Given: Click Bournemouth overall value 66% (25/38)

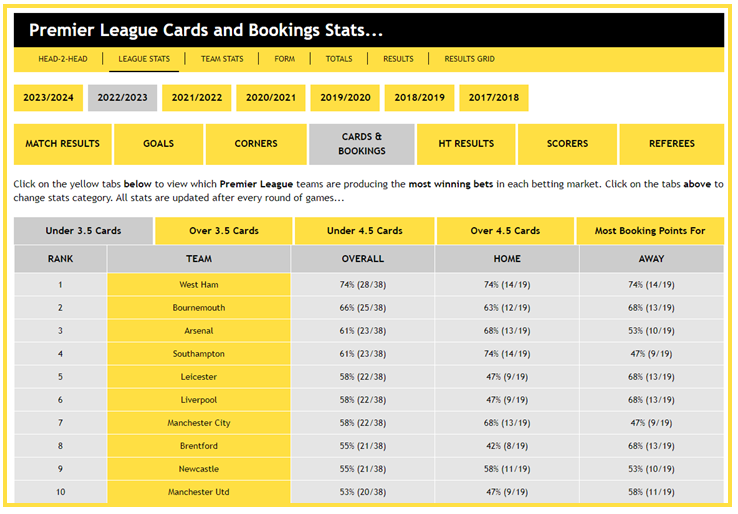Looking at the screenshot, I should 362,308.
